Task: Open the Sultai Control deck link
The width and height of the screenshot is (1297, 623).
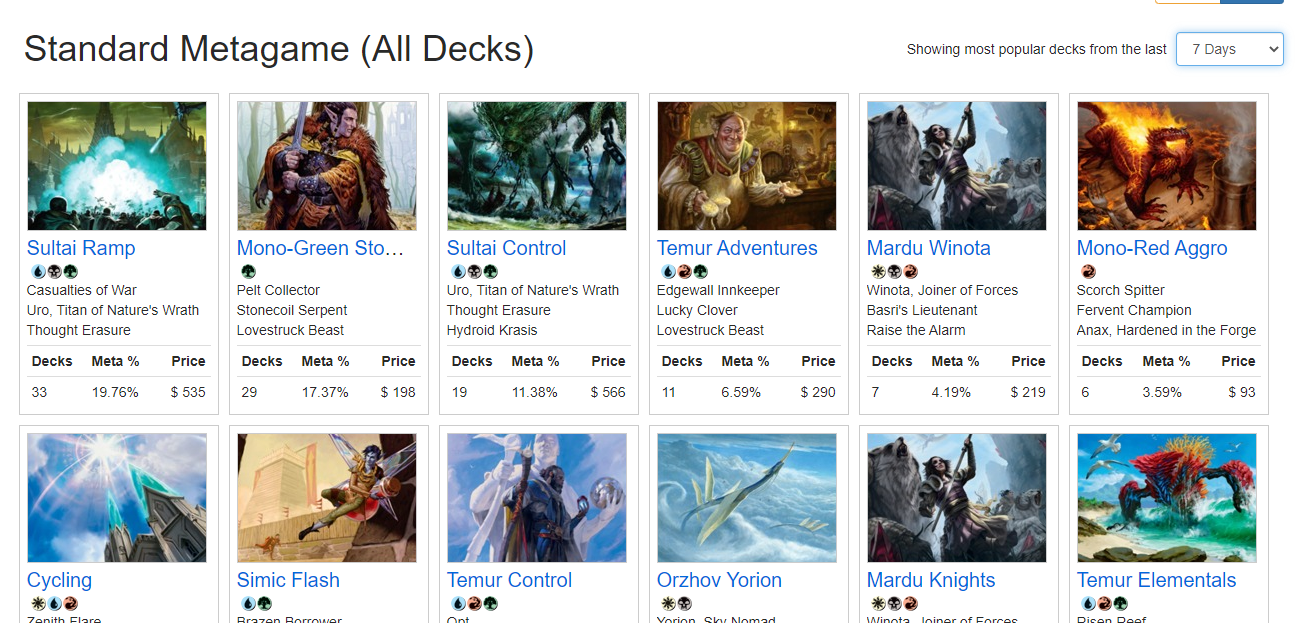Action: point(506,248)
